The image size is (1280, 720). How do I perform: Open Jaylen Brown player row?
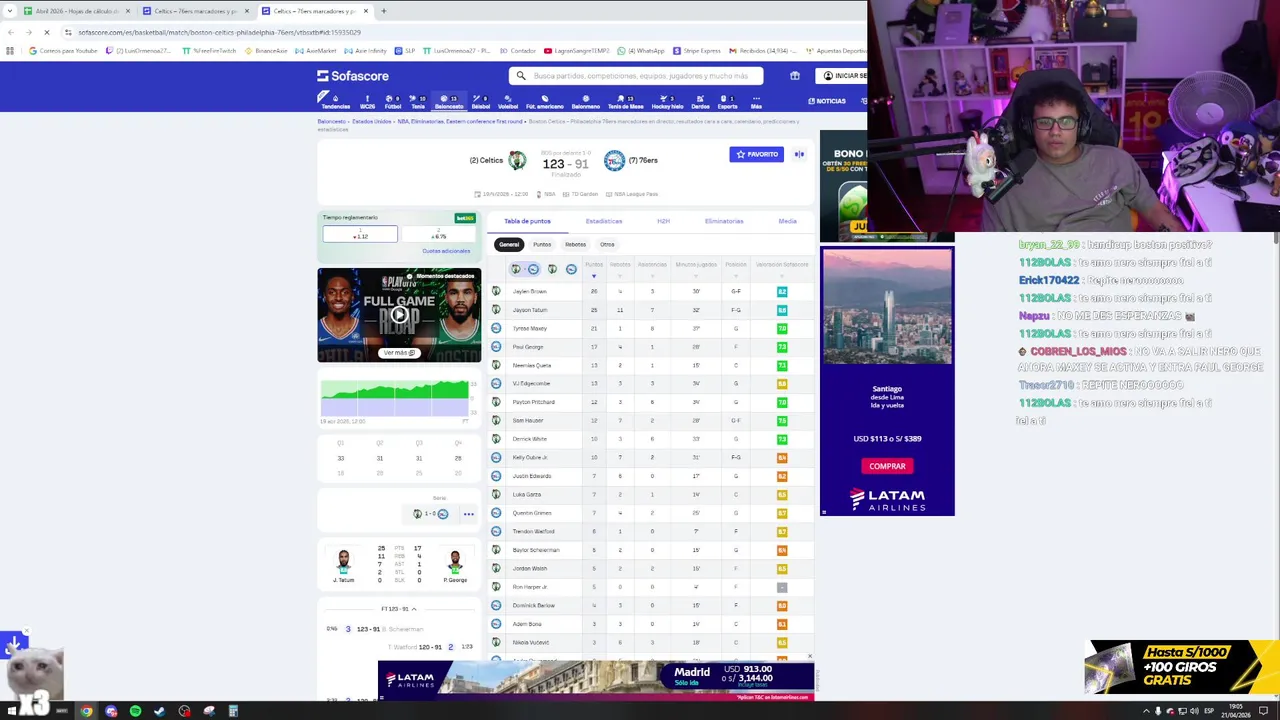click(x=650, y=291)
